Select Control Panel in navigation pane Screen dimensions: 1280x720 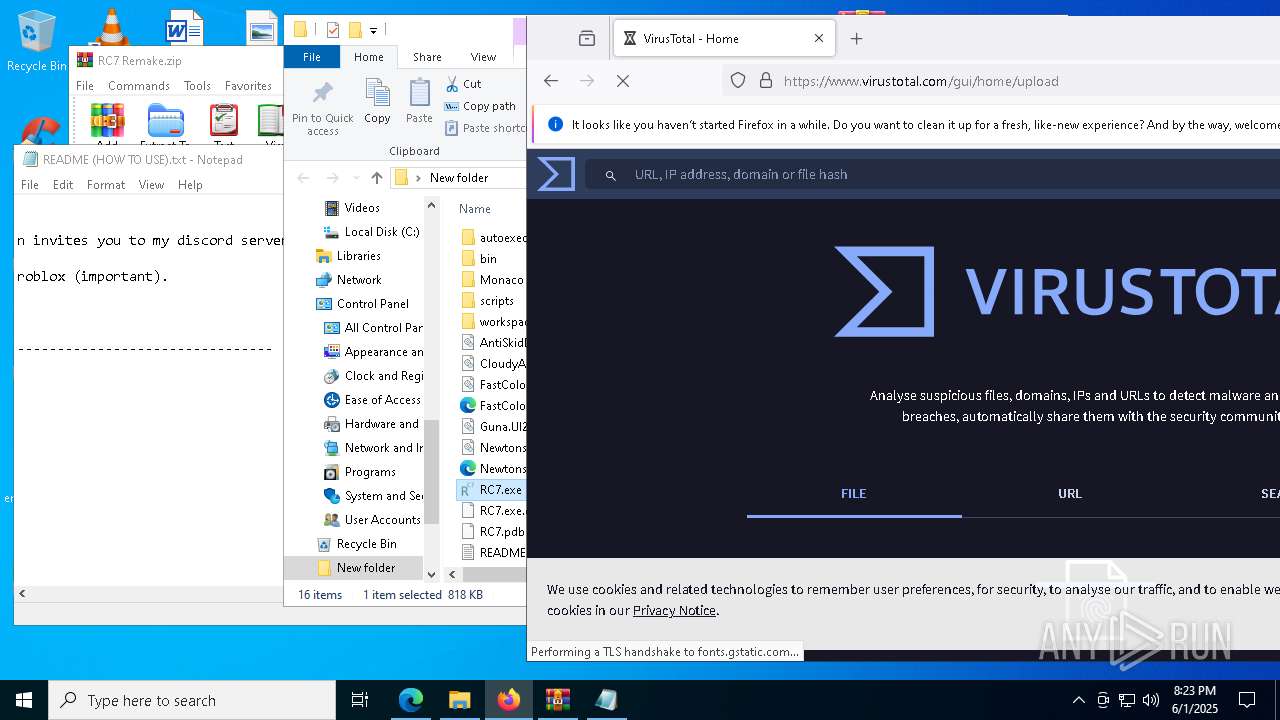(372, 304)
